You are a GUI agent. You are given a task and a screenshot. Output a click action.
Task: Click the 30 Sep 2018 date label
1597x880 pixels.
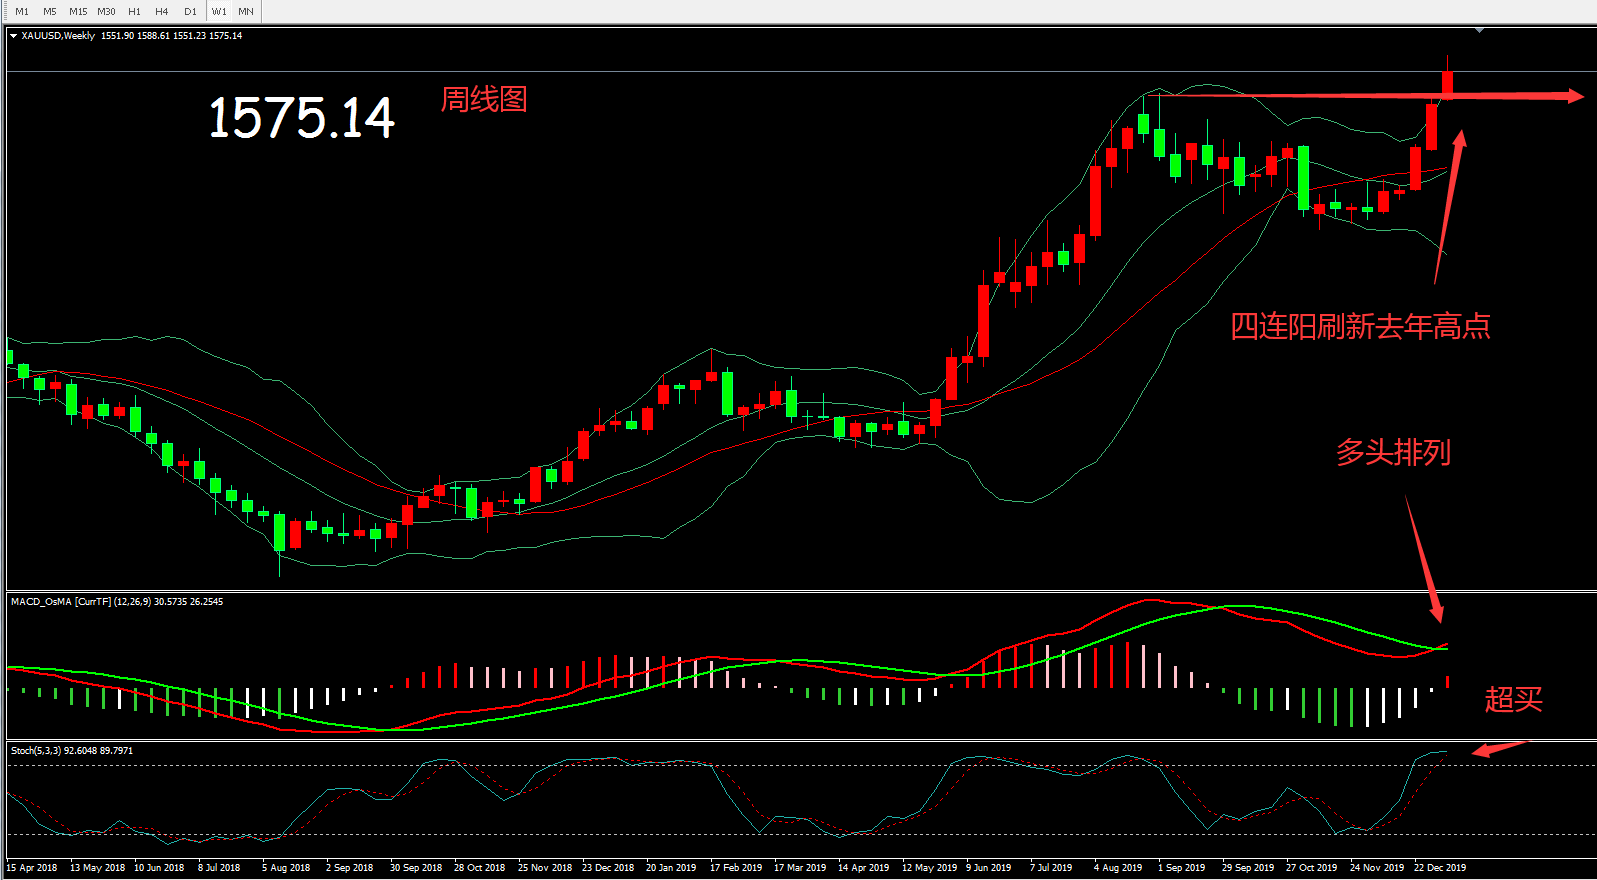416,868
